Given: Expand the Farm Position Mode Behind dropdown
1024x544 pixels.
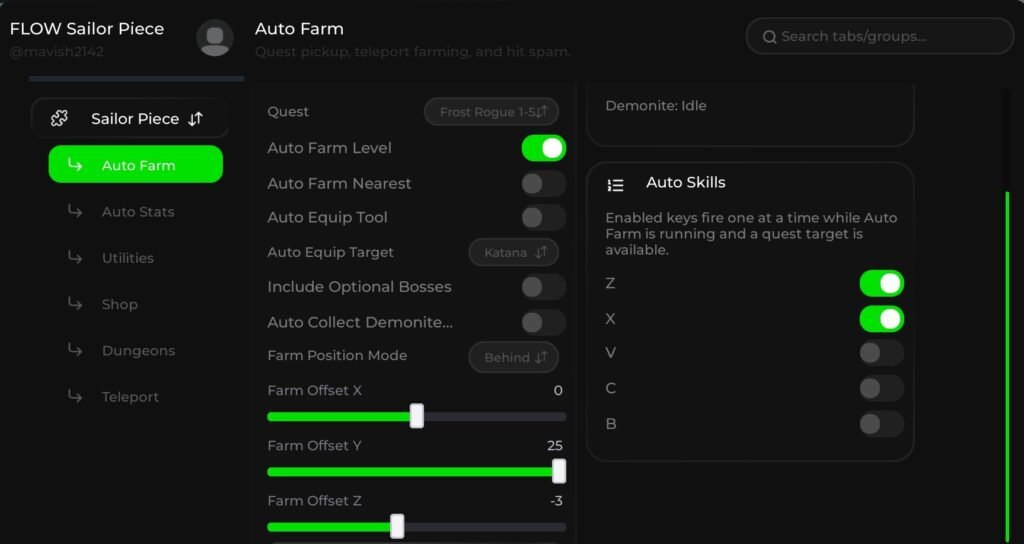Looking at the screenshot, I should (513, 357).
